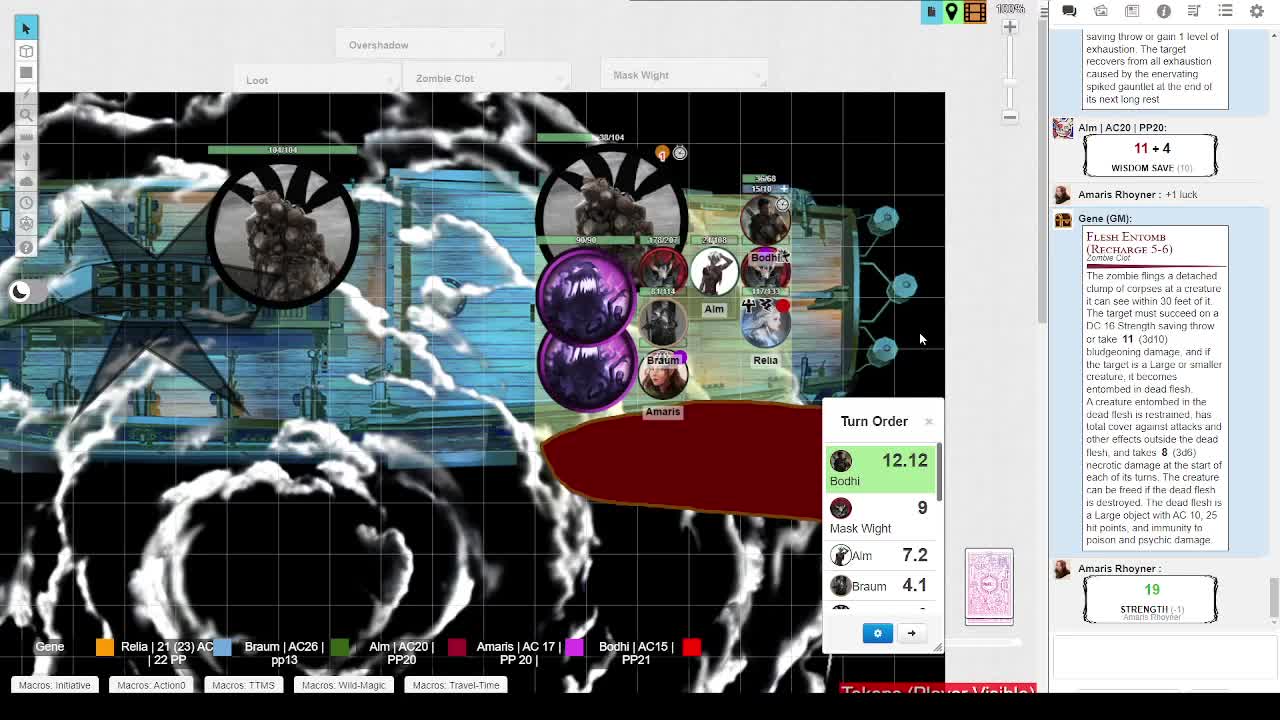Advance to next turn arrow button
The width and height of the screenshot is (1280, 720).
click(911, 633)
